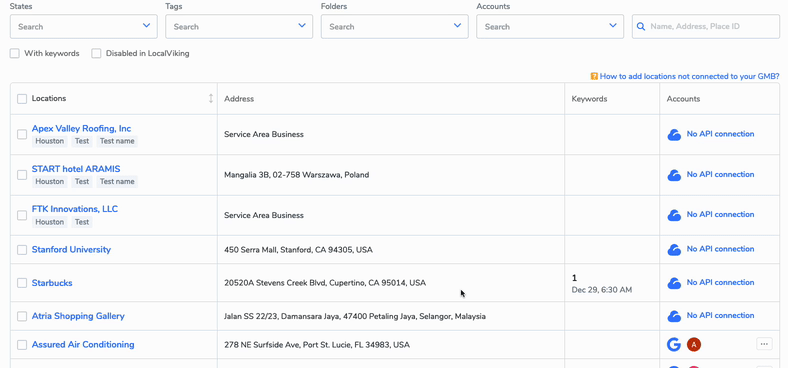Open the Tags search dropdown
The image size is (788, 368).
click(239, 27)
